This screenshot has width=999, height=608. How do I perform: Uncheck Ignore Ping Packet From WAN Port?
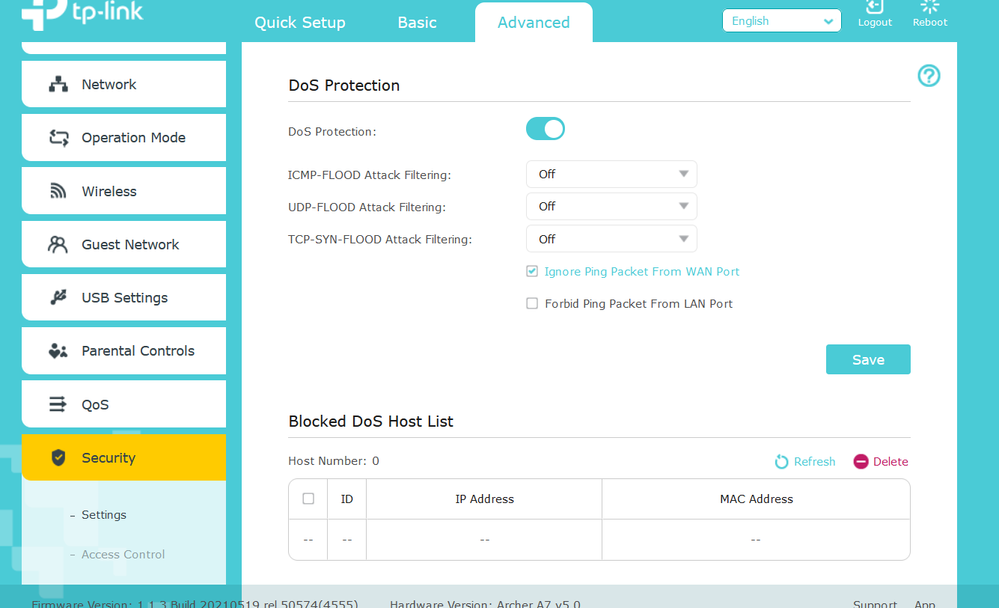532,272
